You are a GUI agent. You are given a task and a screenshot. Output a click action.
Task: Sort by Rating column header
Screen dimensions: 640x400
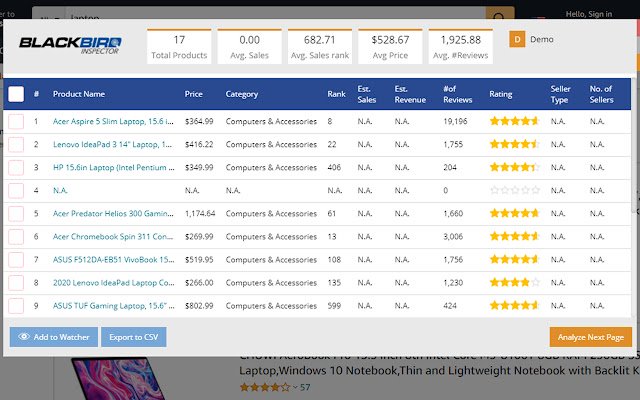point(501,94)
